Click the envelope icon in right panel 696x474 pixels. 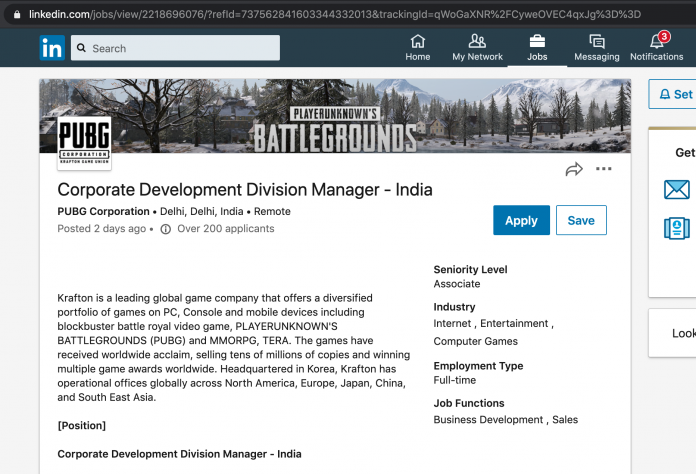(677, 189)
